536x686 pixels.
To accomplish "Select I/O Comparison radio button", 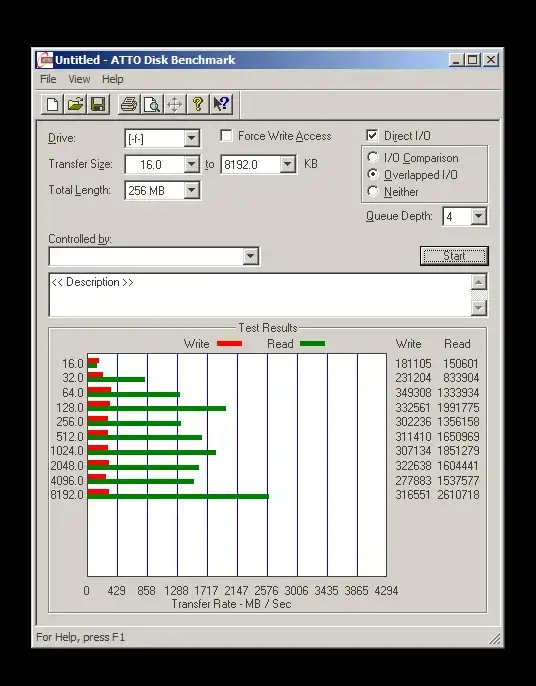I will click(373, 157).
